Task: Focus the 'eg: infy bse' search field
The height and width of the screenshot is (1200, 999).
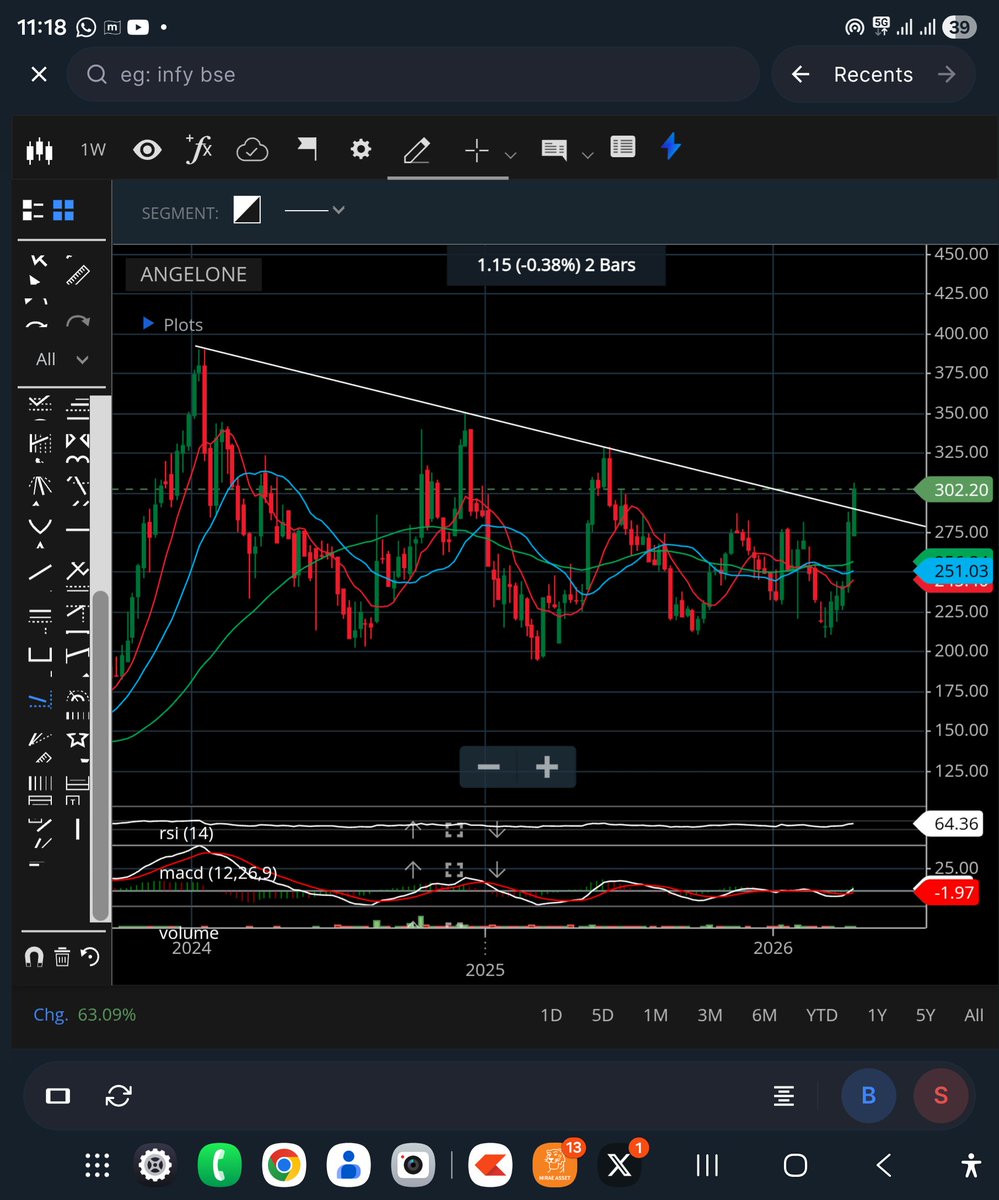Action: pos(413,75)
